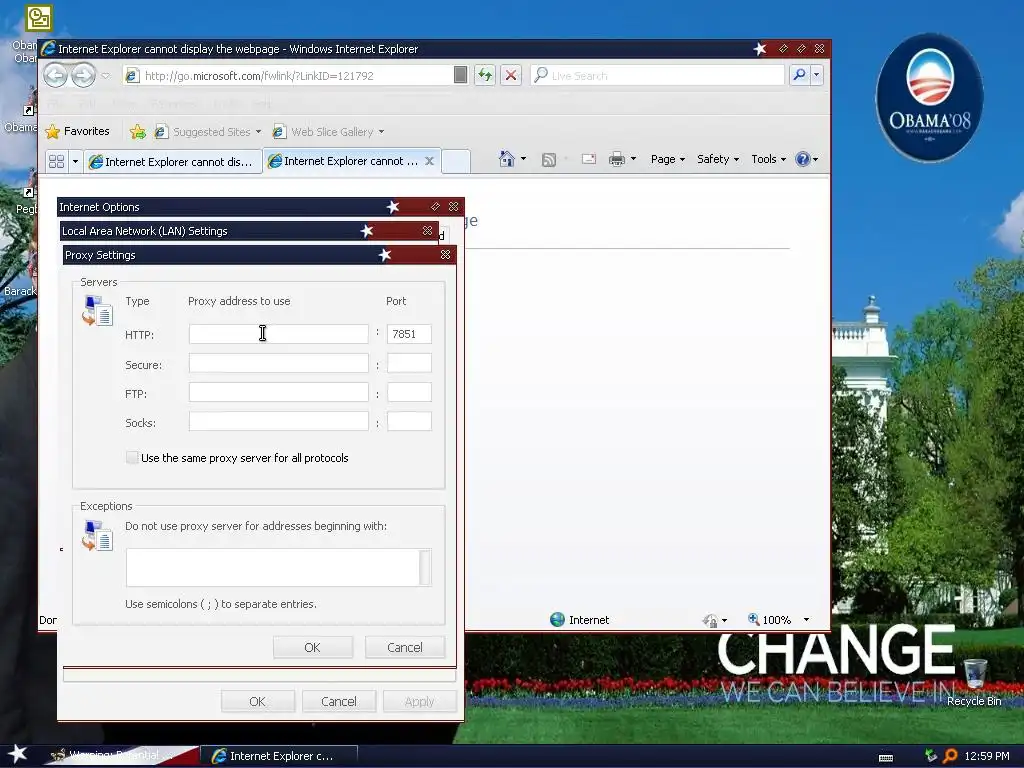Click the Favorites star button

click(77, 131)
